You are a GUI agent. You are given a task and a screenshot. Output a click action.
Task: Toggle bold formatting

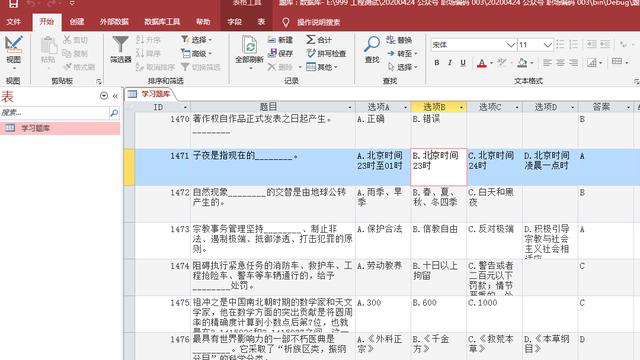click(437, 63)
